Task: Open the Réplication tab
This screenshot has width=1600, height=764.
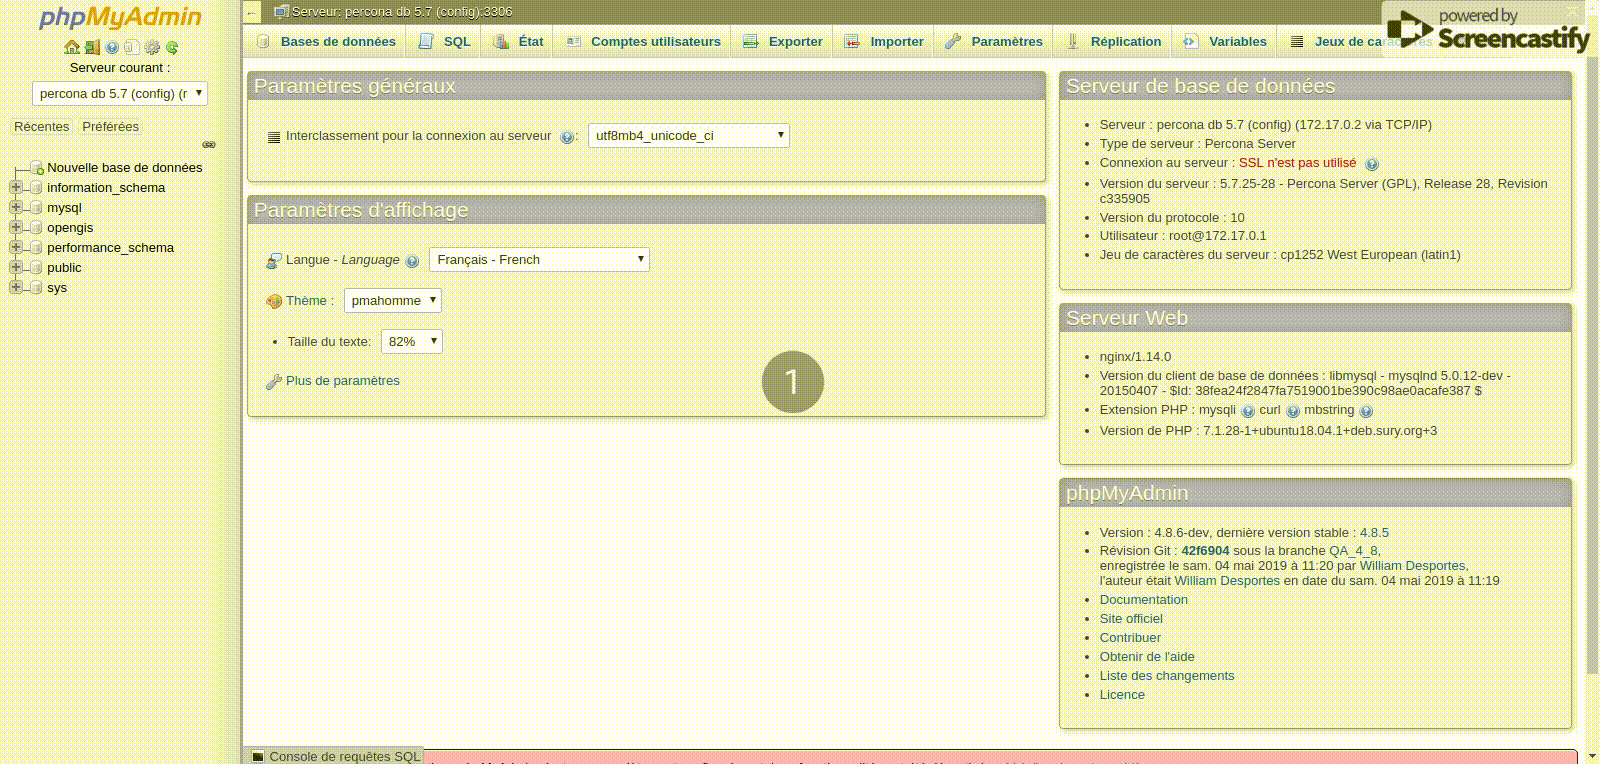Action: click(1114, 41)
